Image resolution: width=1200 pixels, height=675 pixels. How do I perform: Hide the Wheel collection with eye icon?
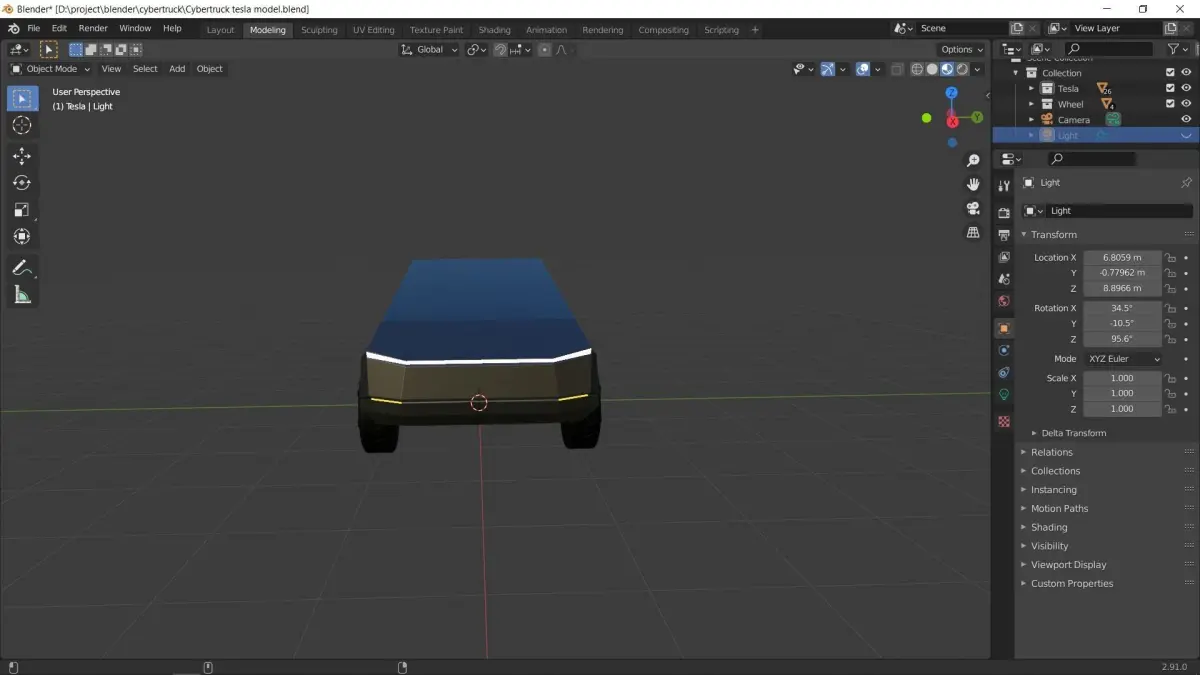coord(1186,104)
